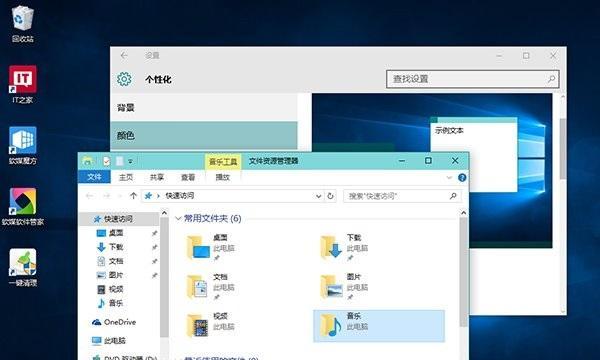The image size is (600, 360).
Task: Select 文档 in the navigation pane
Action: click(x=116, y=261)
